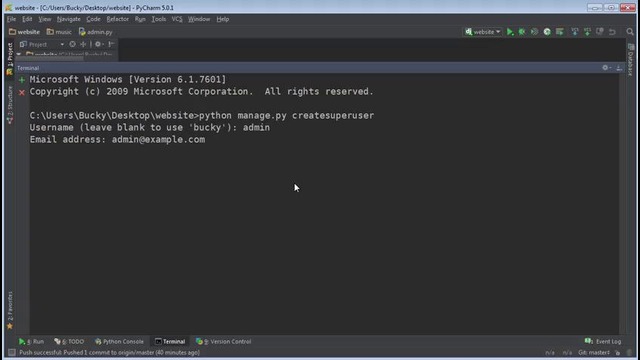Open Project panel gear settings
This screenshot has height=360, width=640.
pos(98,44)
